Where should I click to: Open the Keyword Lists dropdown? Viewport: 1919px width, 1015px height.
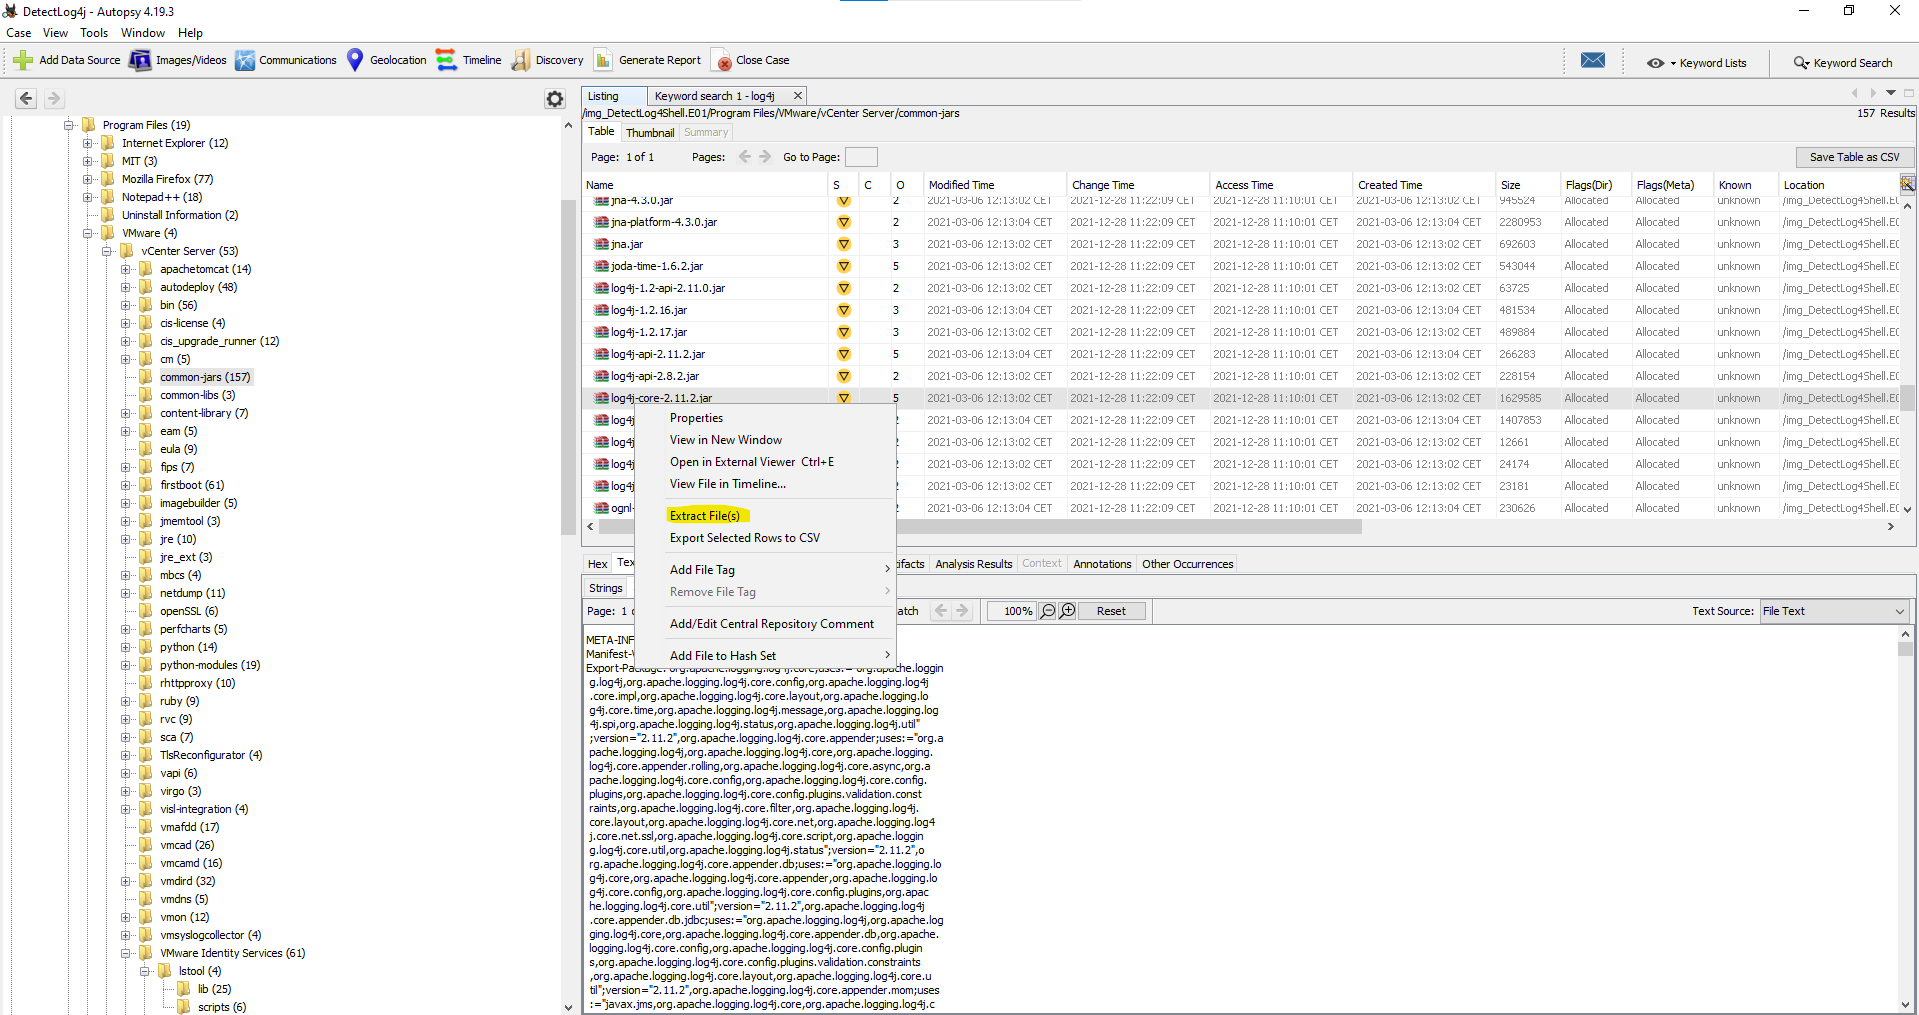tap(1698, 63)
